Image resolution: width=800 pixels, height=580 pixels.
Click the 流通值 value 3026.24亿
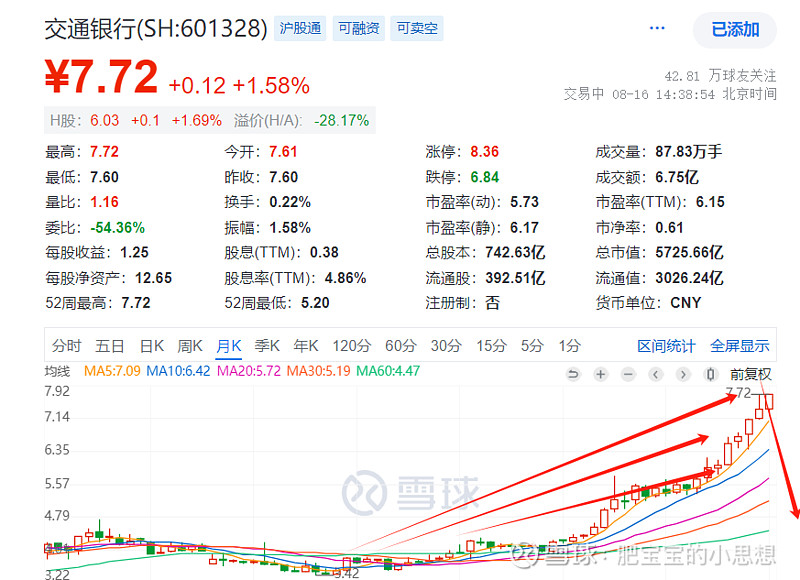(x=689, y=278)
